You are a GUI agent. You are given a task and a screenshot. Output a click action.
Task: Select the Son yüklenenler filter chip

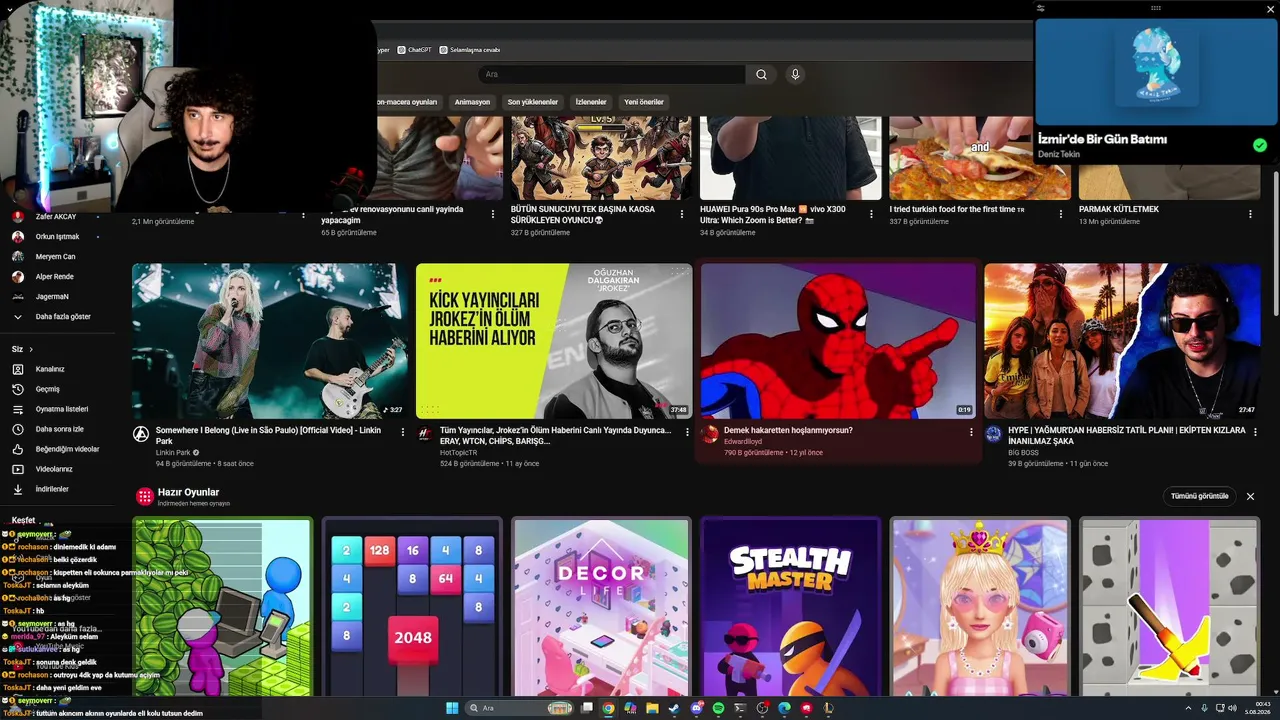click(533, 102)
